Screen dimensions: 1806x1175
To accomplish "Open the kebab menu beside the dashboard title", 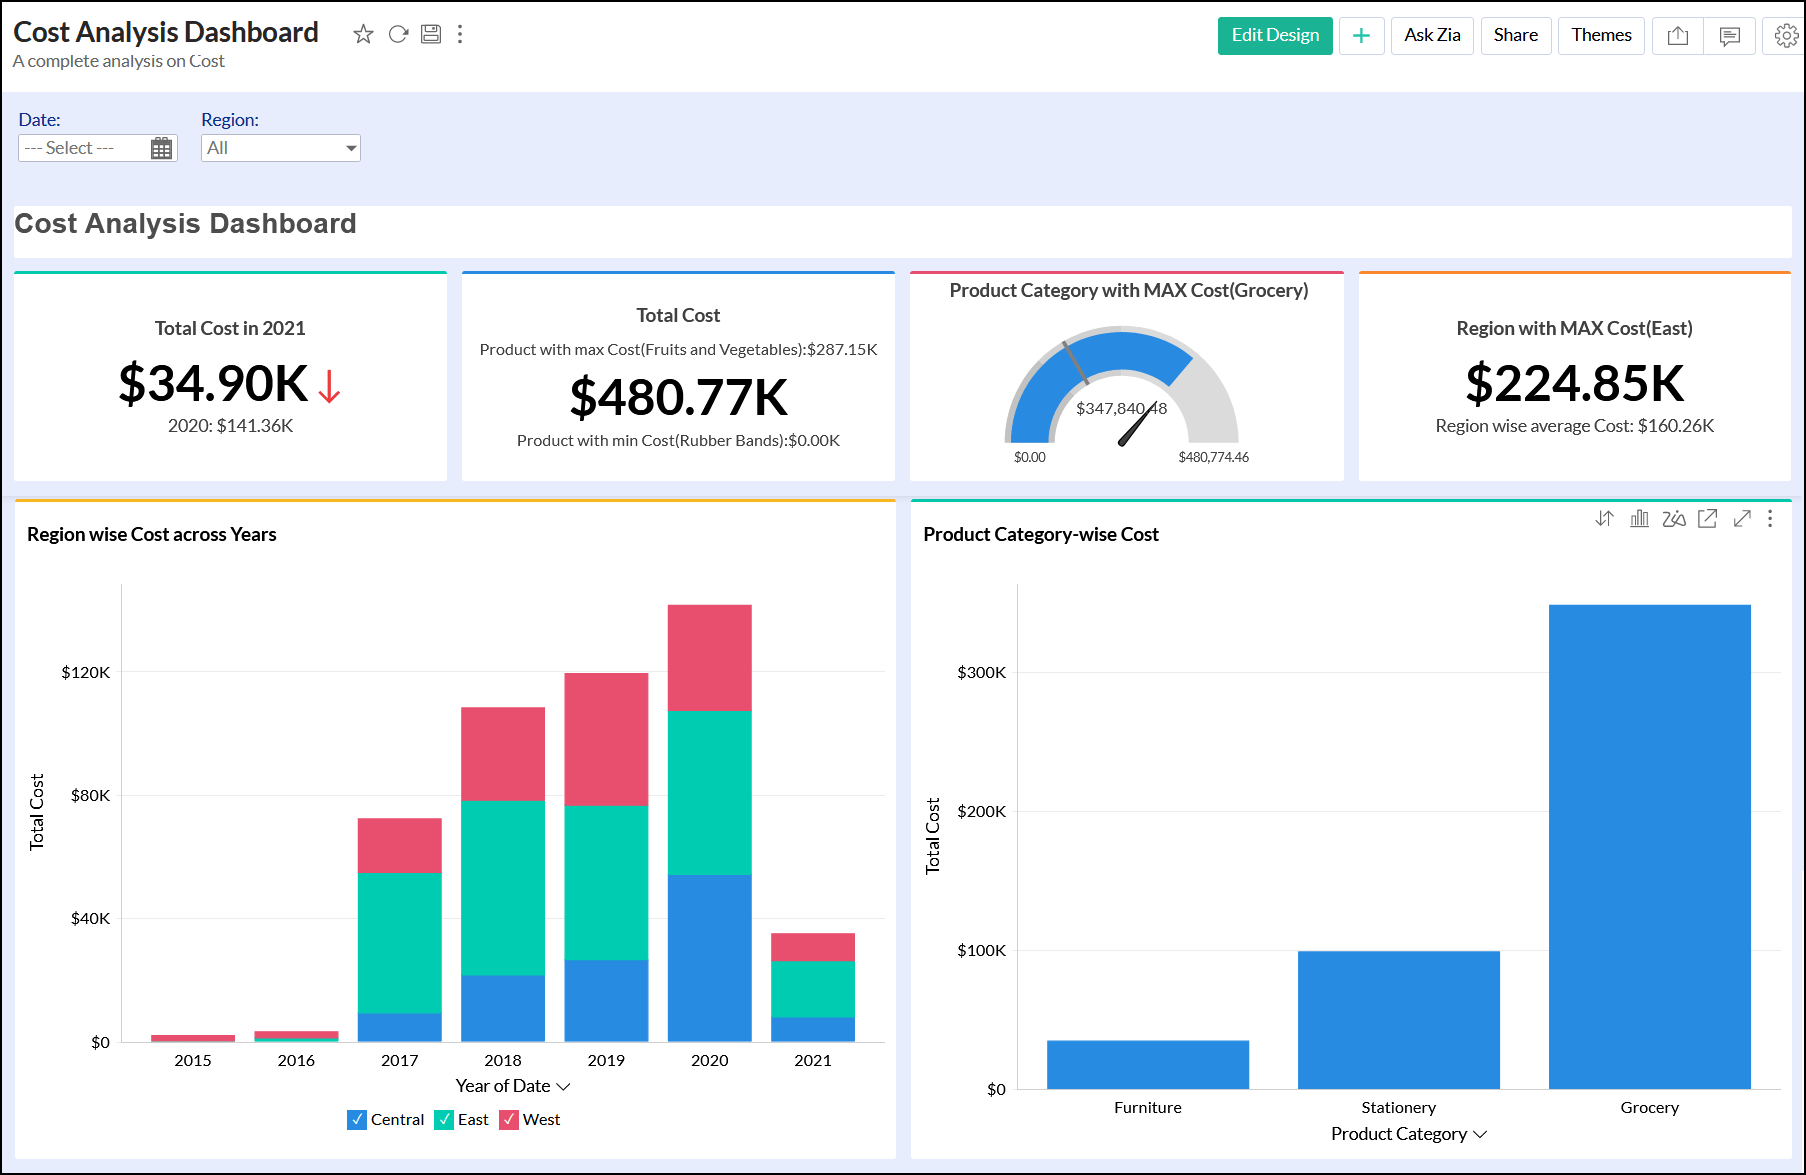I will click(x=460, y=33).
